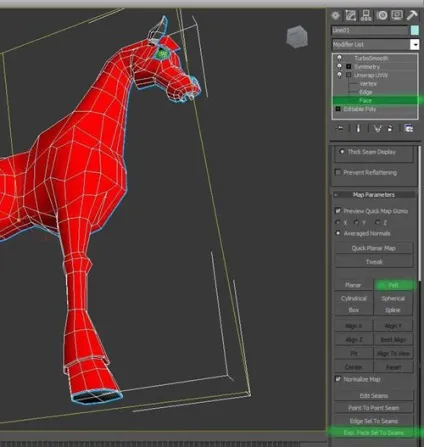Viewport: 424px width, 447px height.
Task: Click Make Unique icon below stack
Action: (377, 128)
